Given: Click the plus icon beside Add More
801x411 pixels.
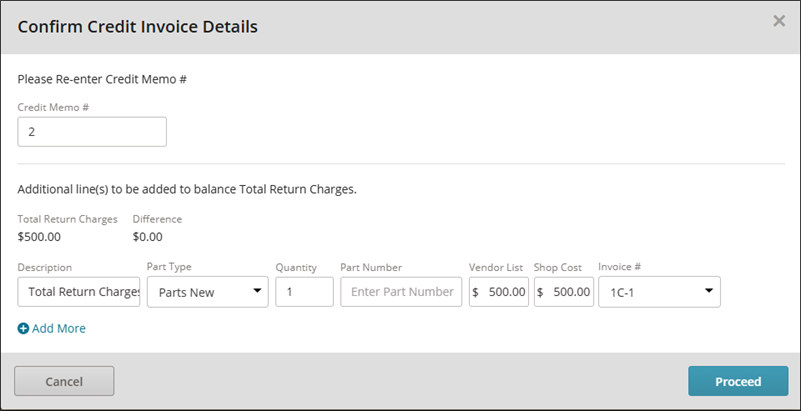Looking at the screenshot, I should coord(23,328).
